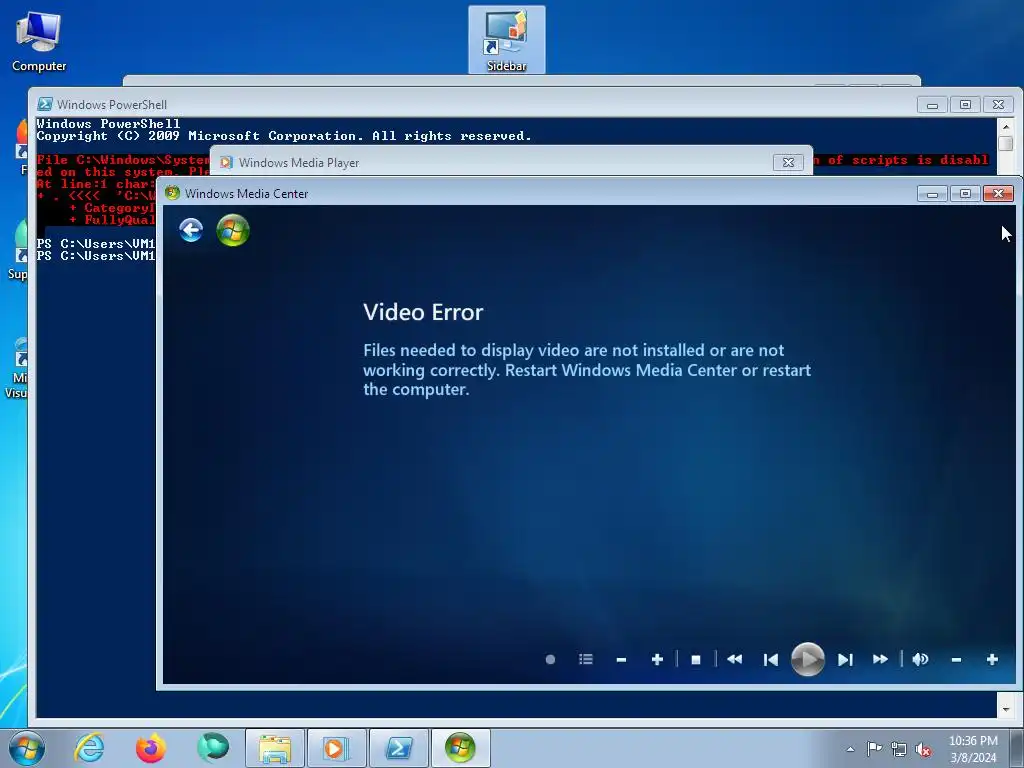Image resolution: width=1024 pixels, height=768 pixels.
Task: Maximize the Windows Media Center window
Action: tap(965, 193)
